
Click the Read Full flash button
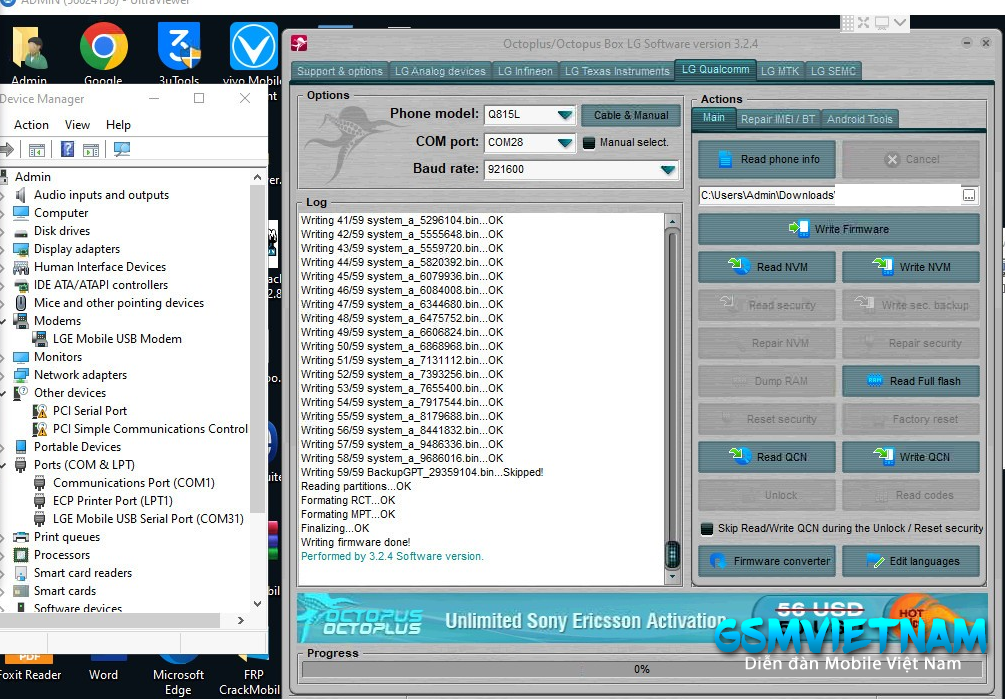click(911, 381)
